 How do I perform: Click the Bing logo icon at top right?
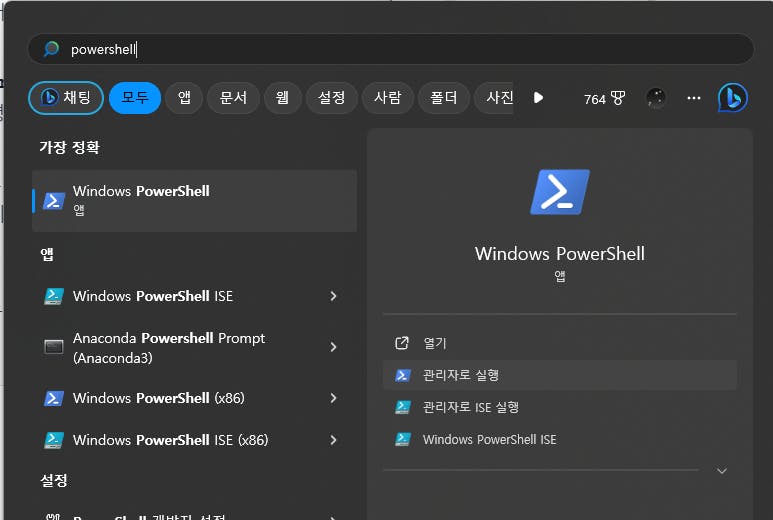(x=733, y=98)
